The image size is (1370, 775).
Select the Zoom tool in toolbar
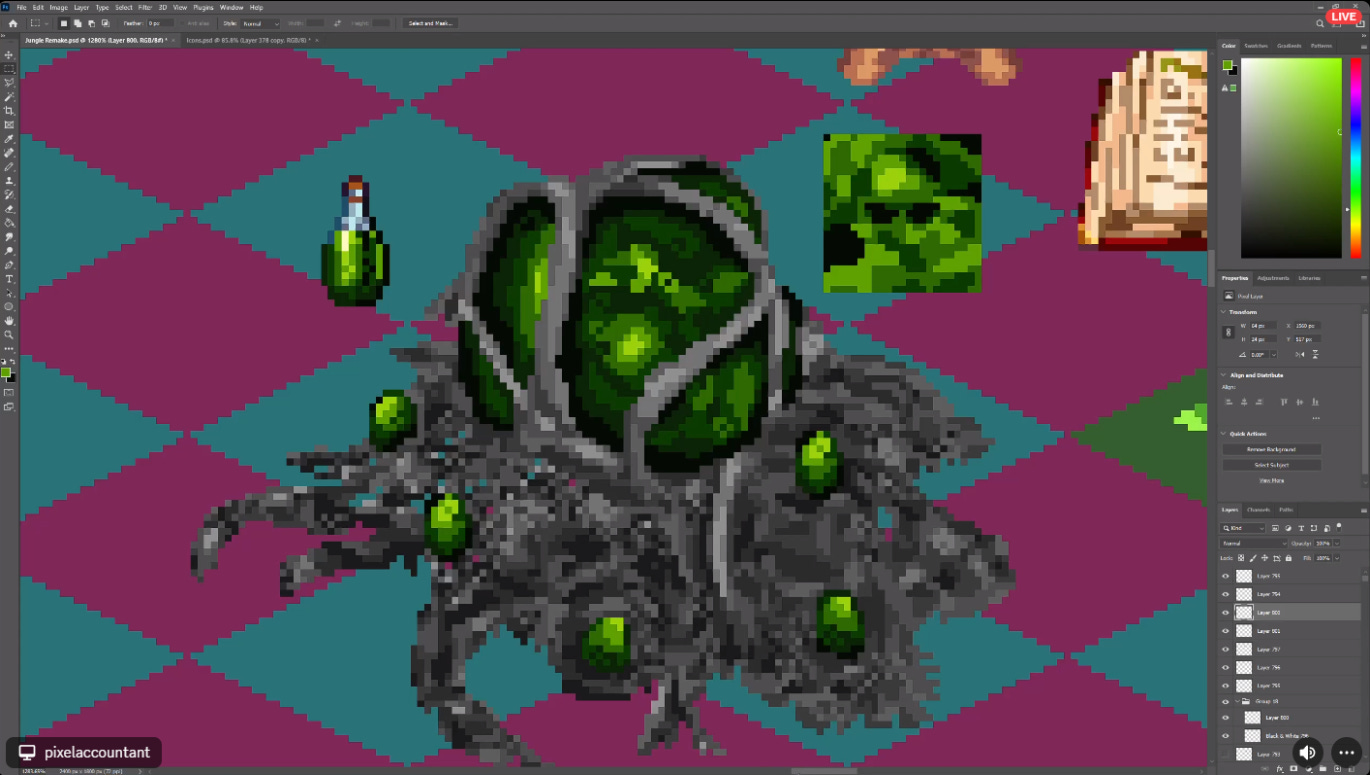(9, 334)
